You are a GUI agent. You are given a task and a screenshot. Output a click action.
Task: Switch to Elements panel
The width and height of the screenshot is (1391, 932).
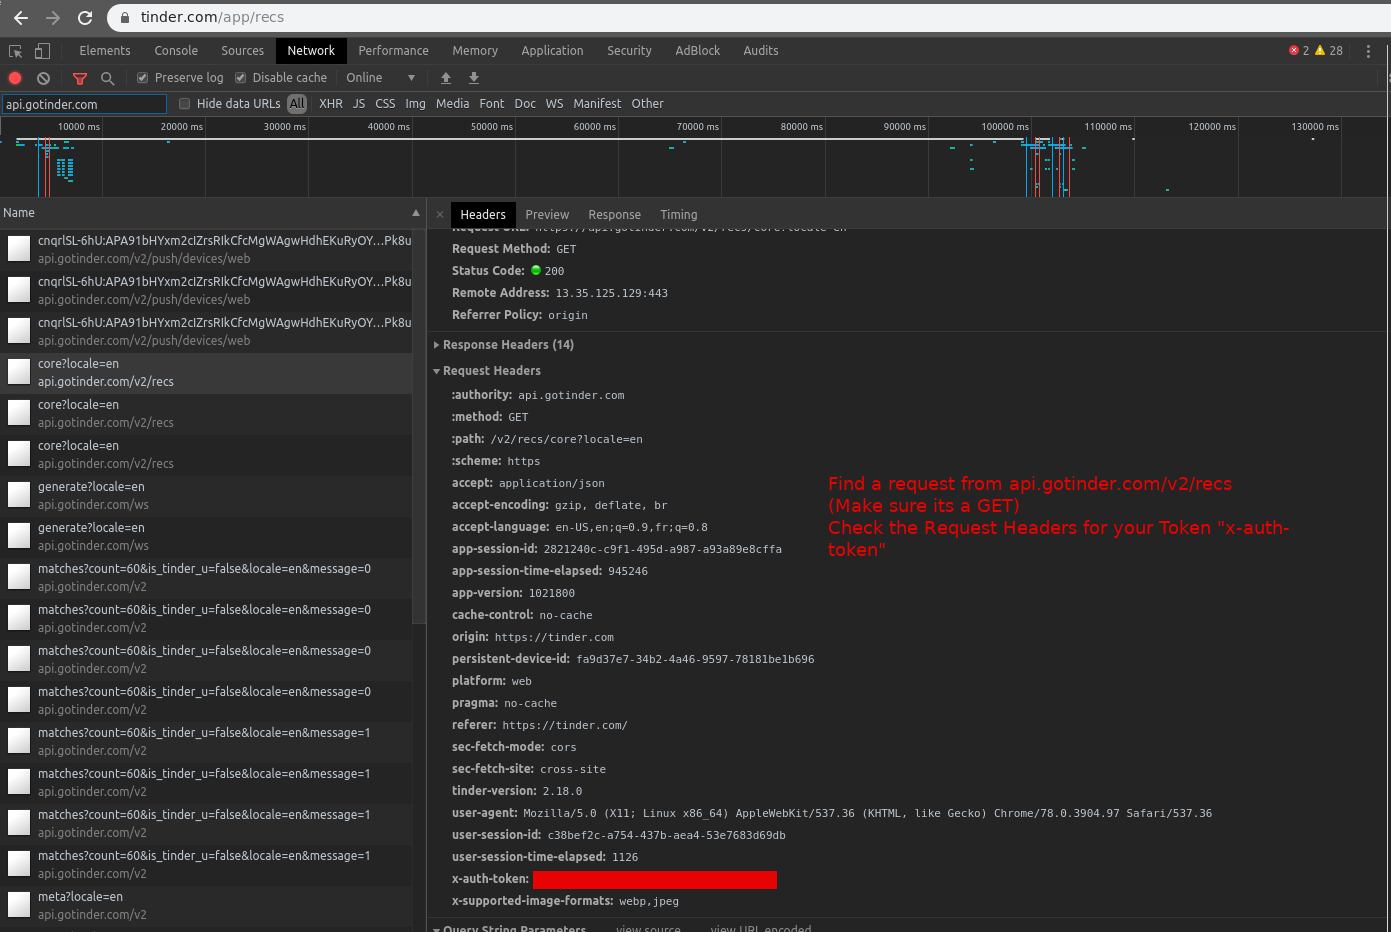pos(105,51)
